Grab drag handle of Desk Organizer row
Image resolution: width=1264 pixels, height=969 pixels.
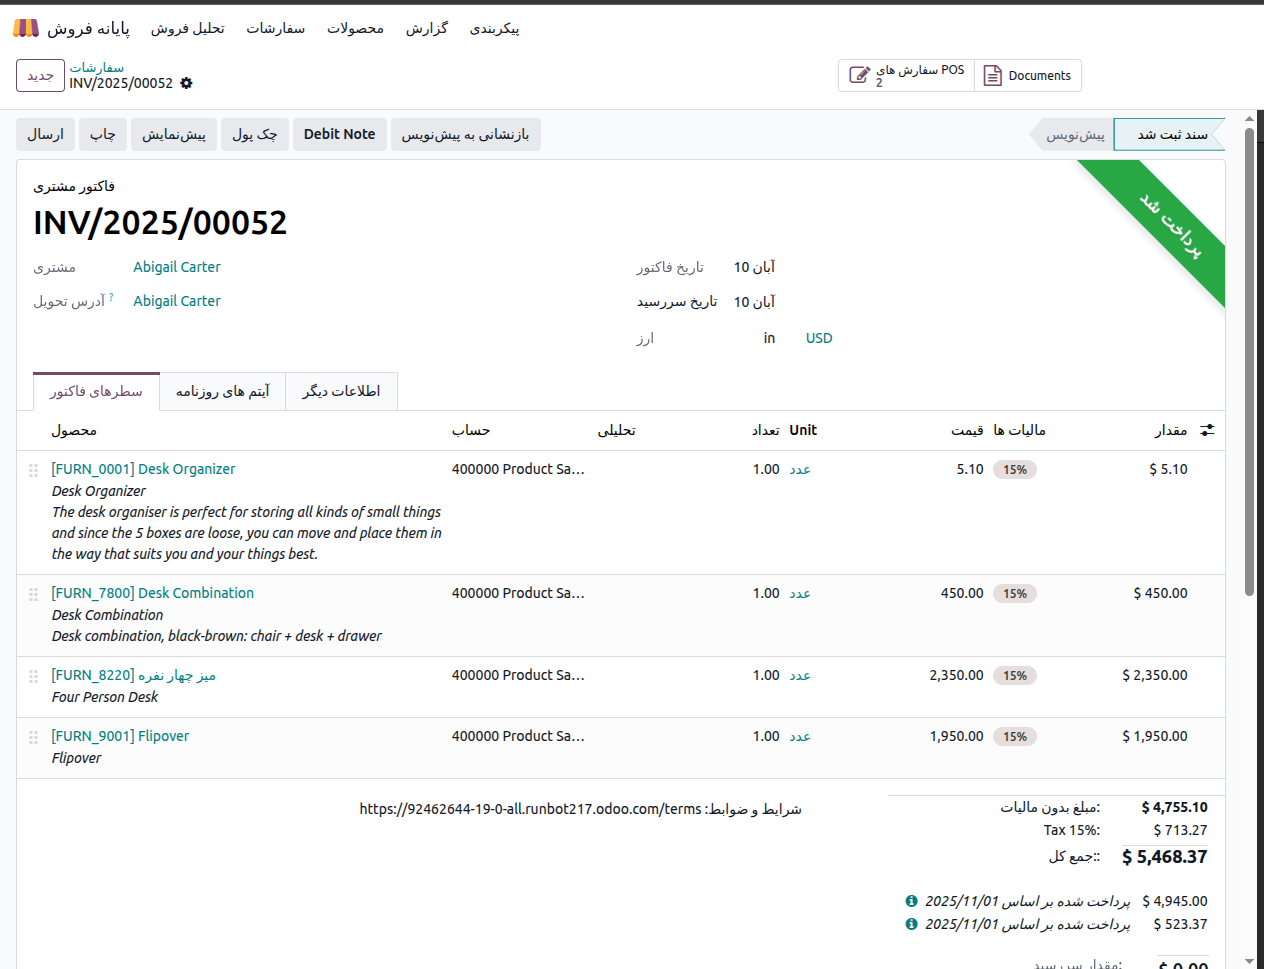coord(33,470)
